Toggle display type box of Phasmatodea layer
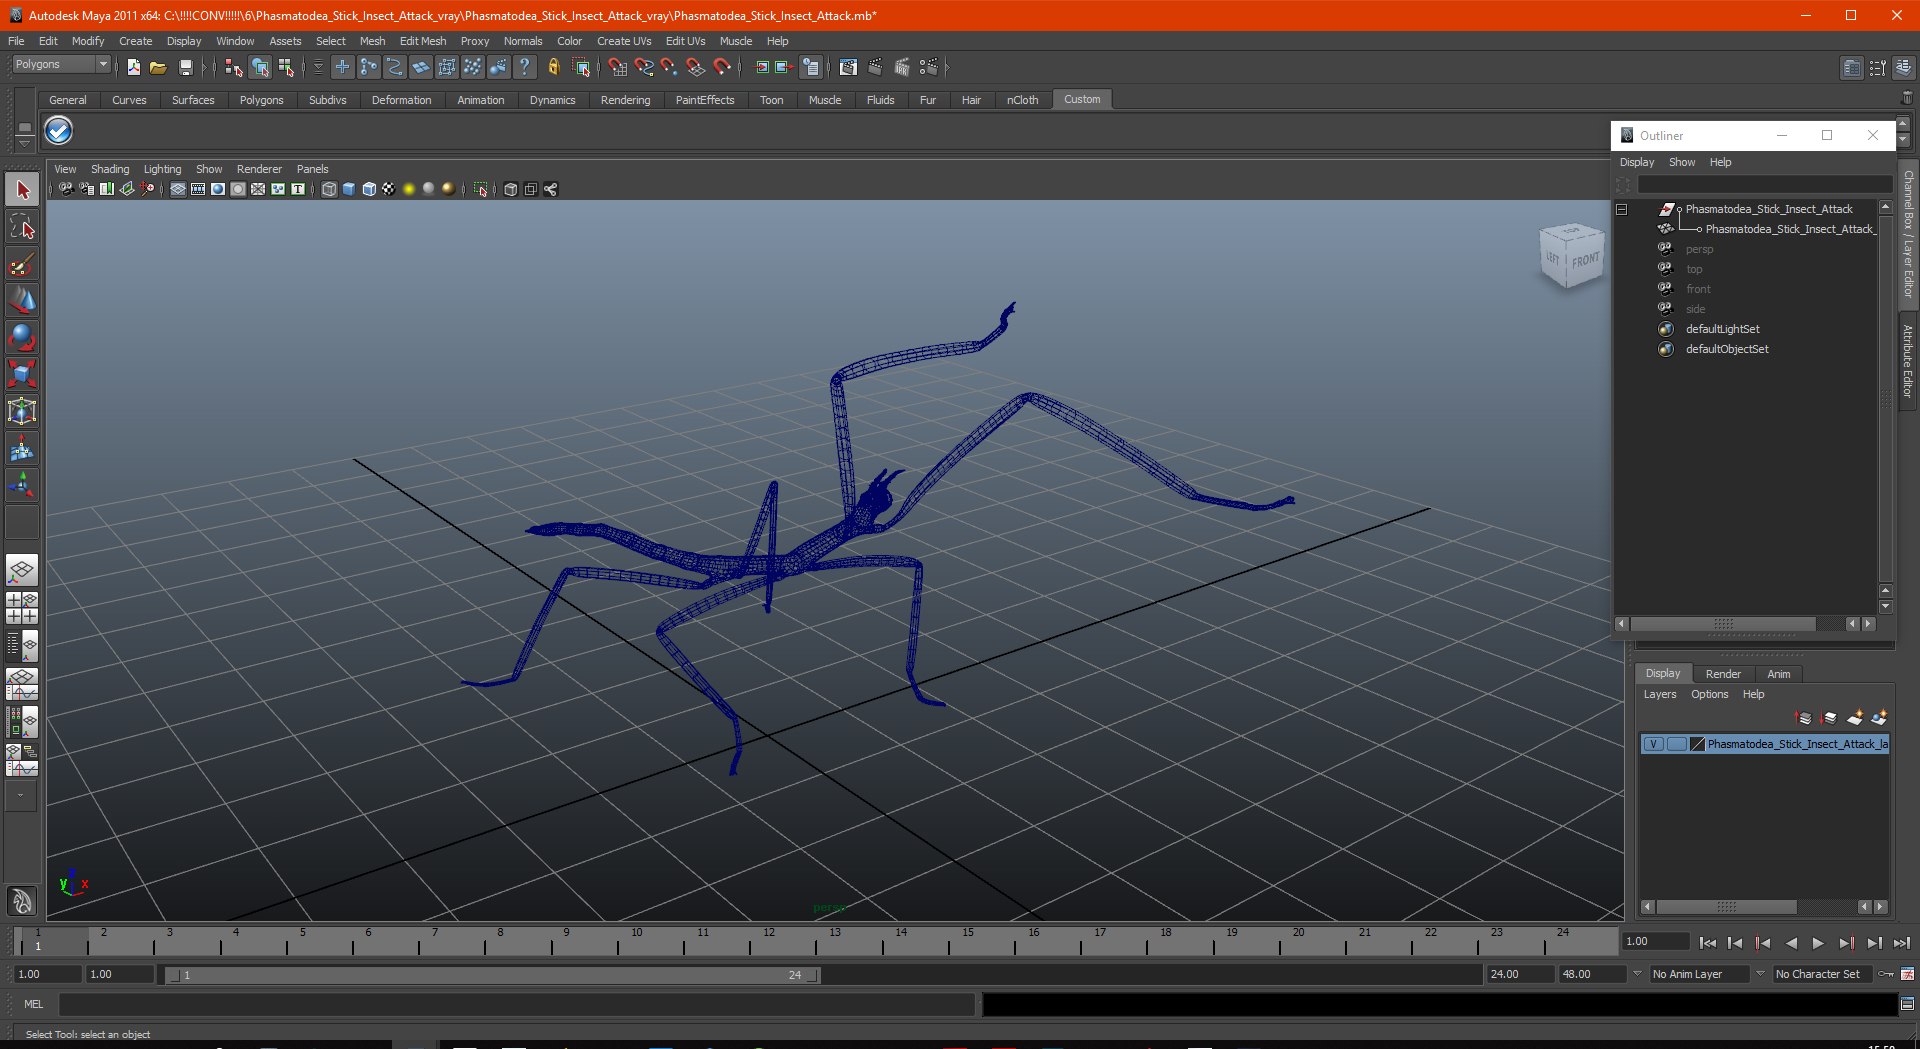The image size is (1920, 1049). pos(1677,744)
